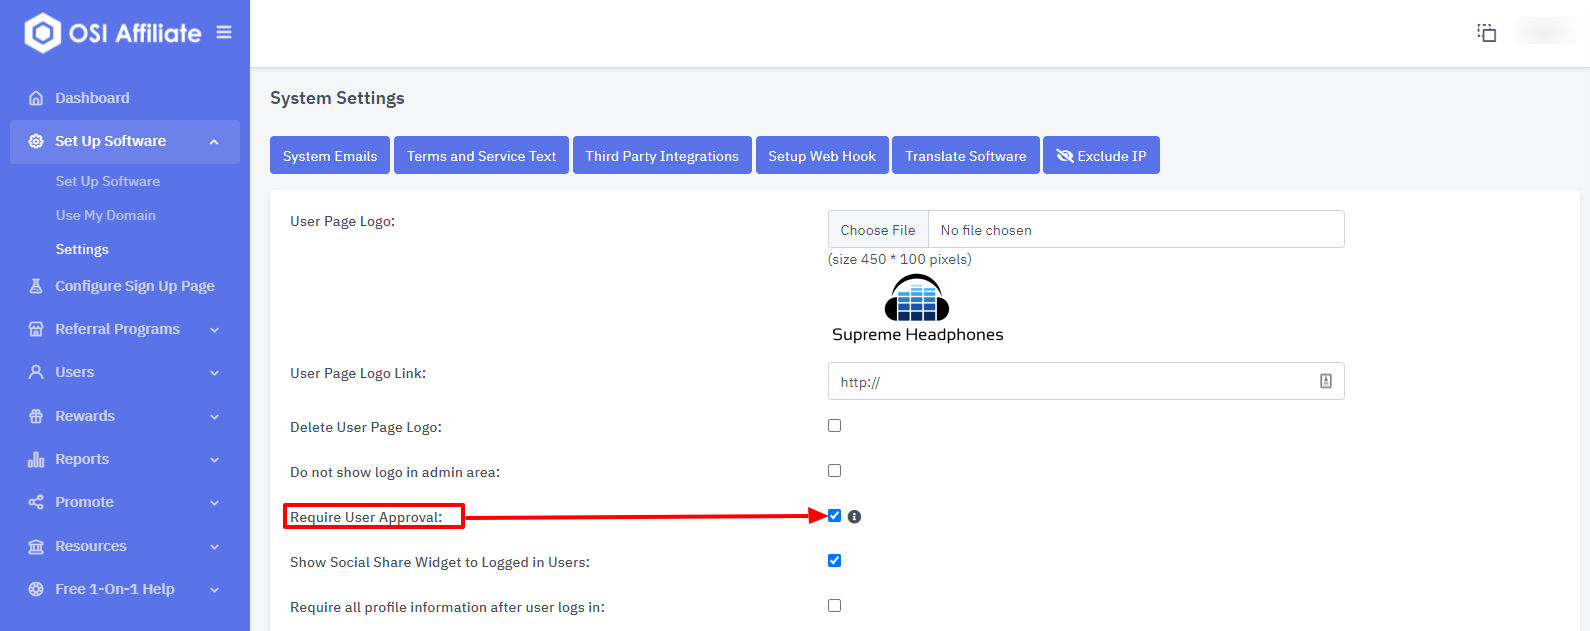Open Use My Domain submenu item
Viewport: 1590px width, 631px height.
tap(105, 215)
